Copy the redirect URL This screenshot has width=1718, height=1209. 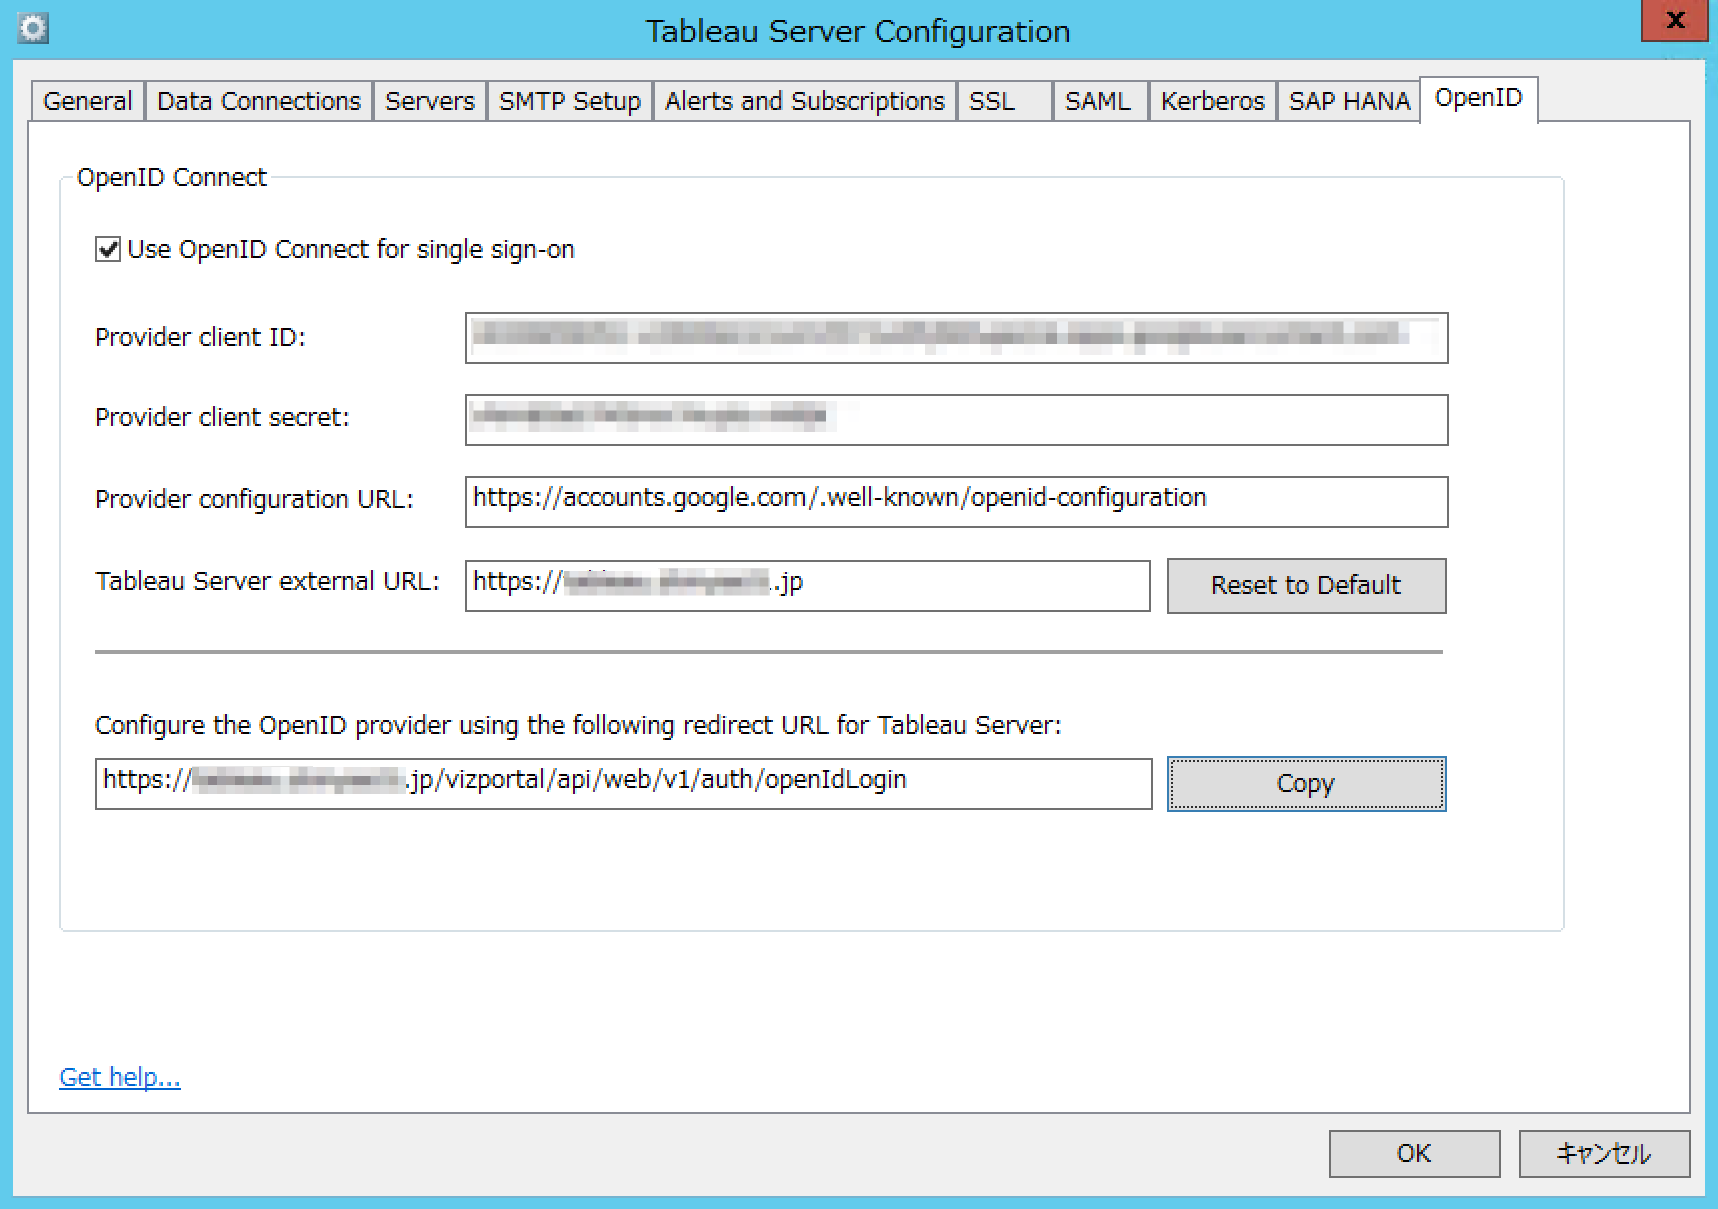(1306, 784)
